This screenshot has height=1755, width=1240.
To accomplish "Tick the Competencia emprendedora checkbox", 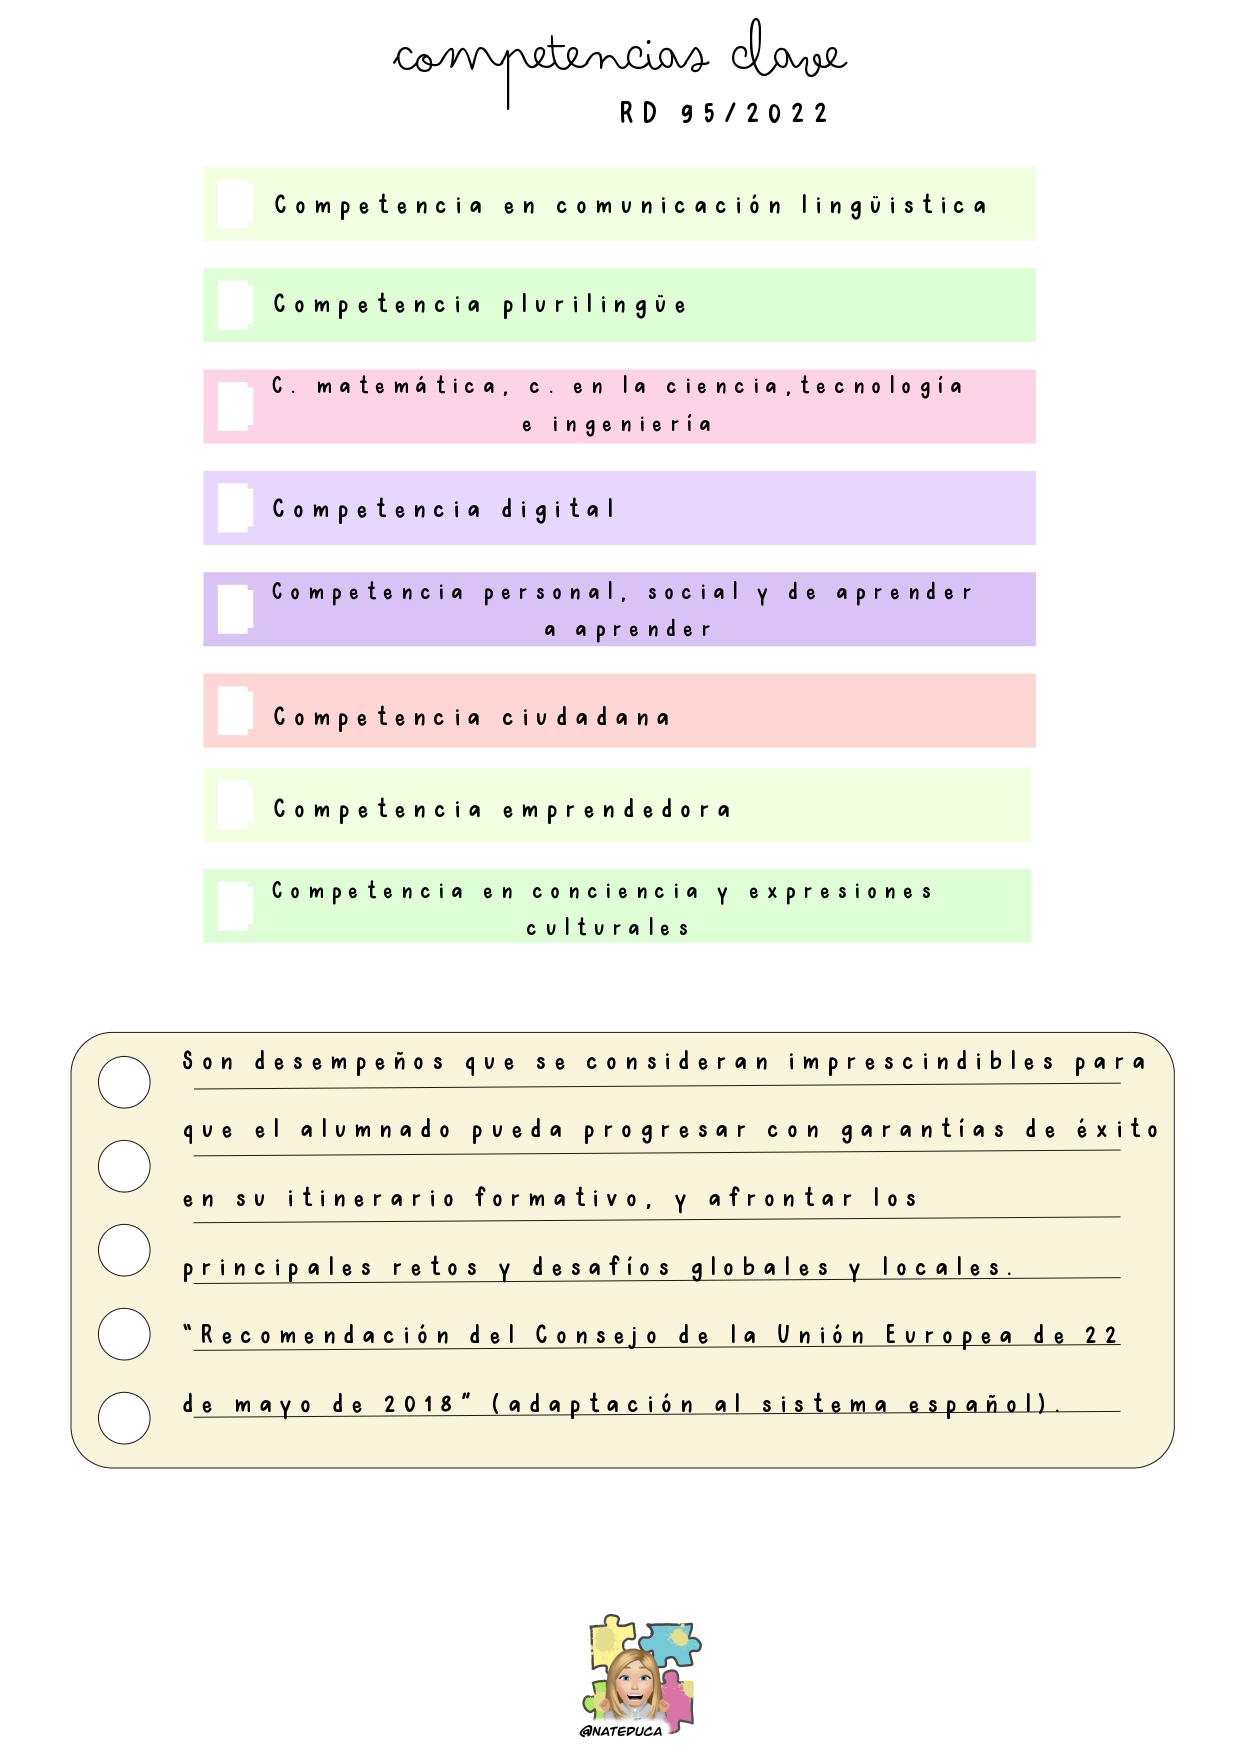I will (x=235, y=805).
